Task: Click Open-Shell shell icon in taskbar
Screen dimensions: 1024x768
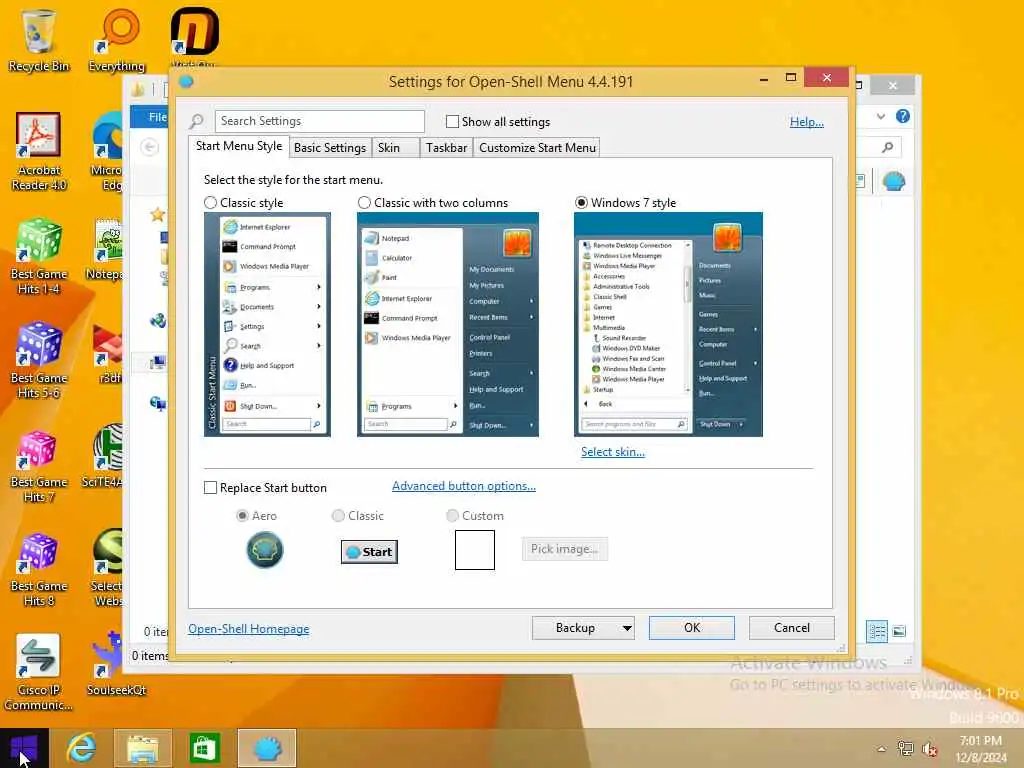Action: (x=266, y=748)
